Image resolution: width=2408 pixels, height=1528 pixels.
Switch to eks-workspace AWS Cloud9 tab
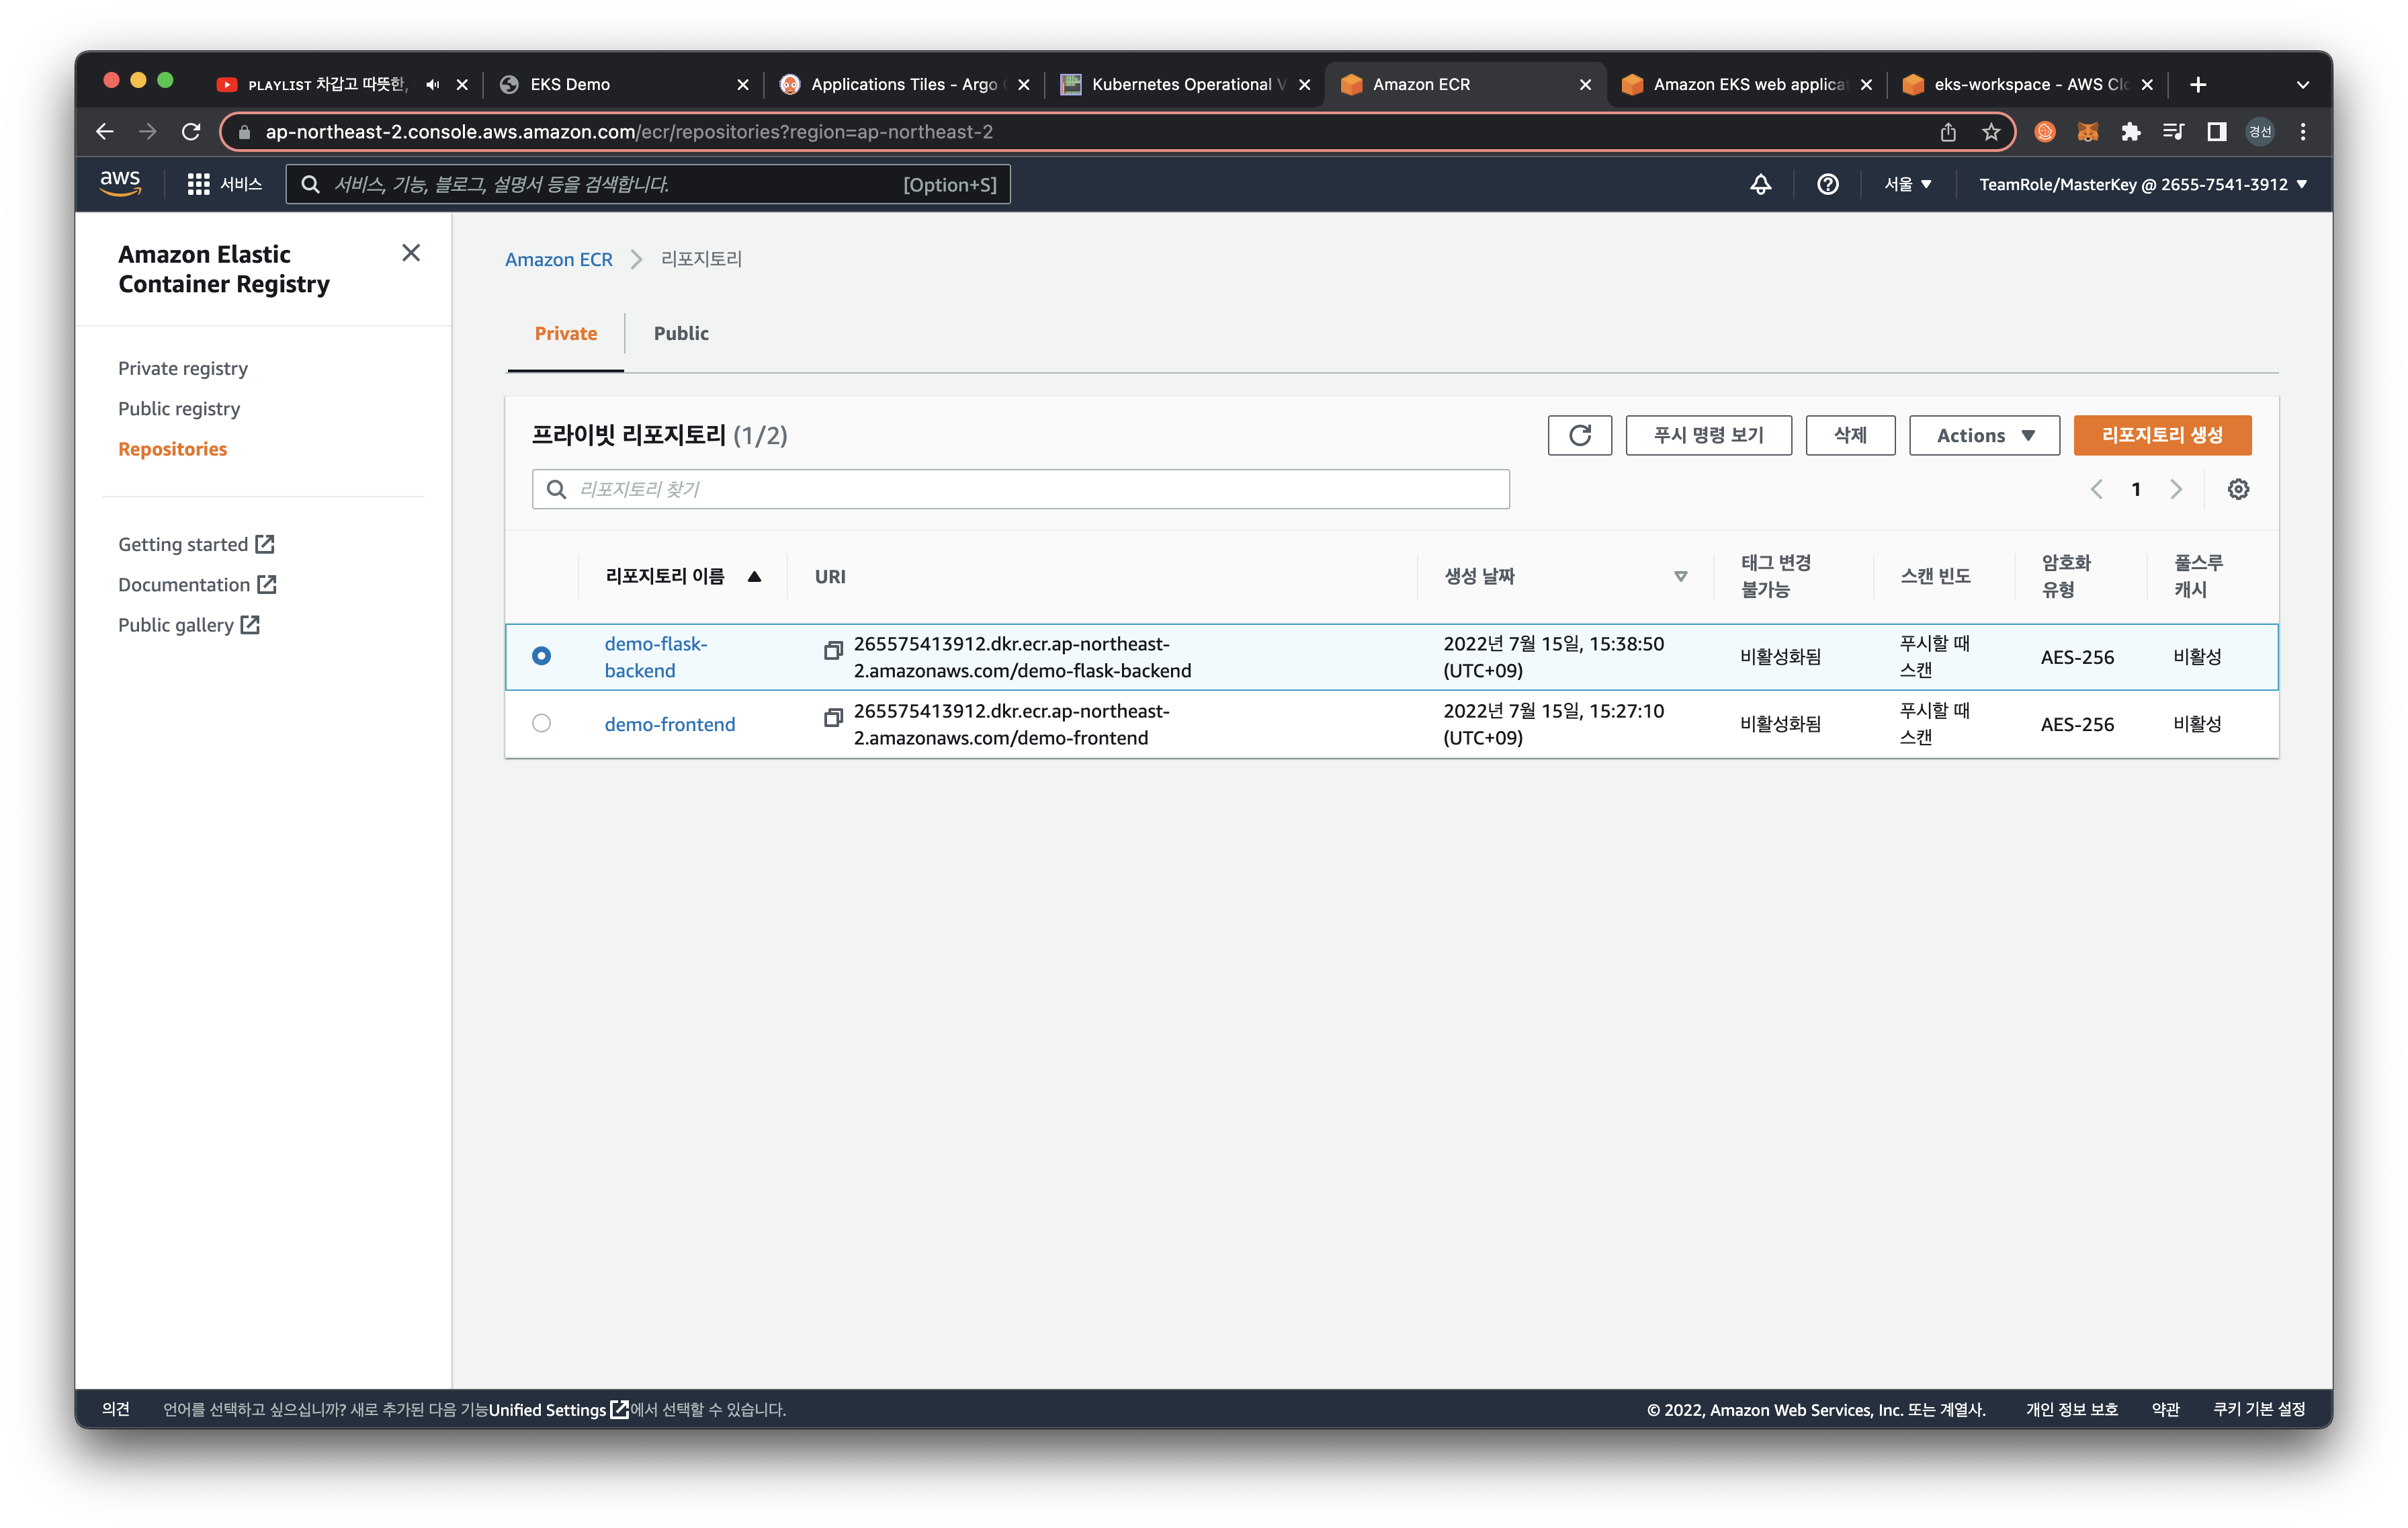pyautogui.click(x=2028, y=85)
